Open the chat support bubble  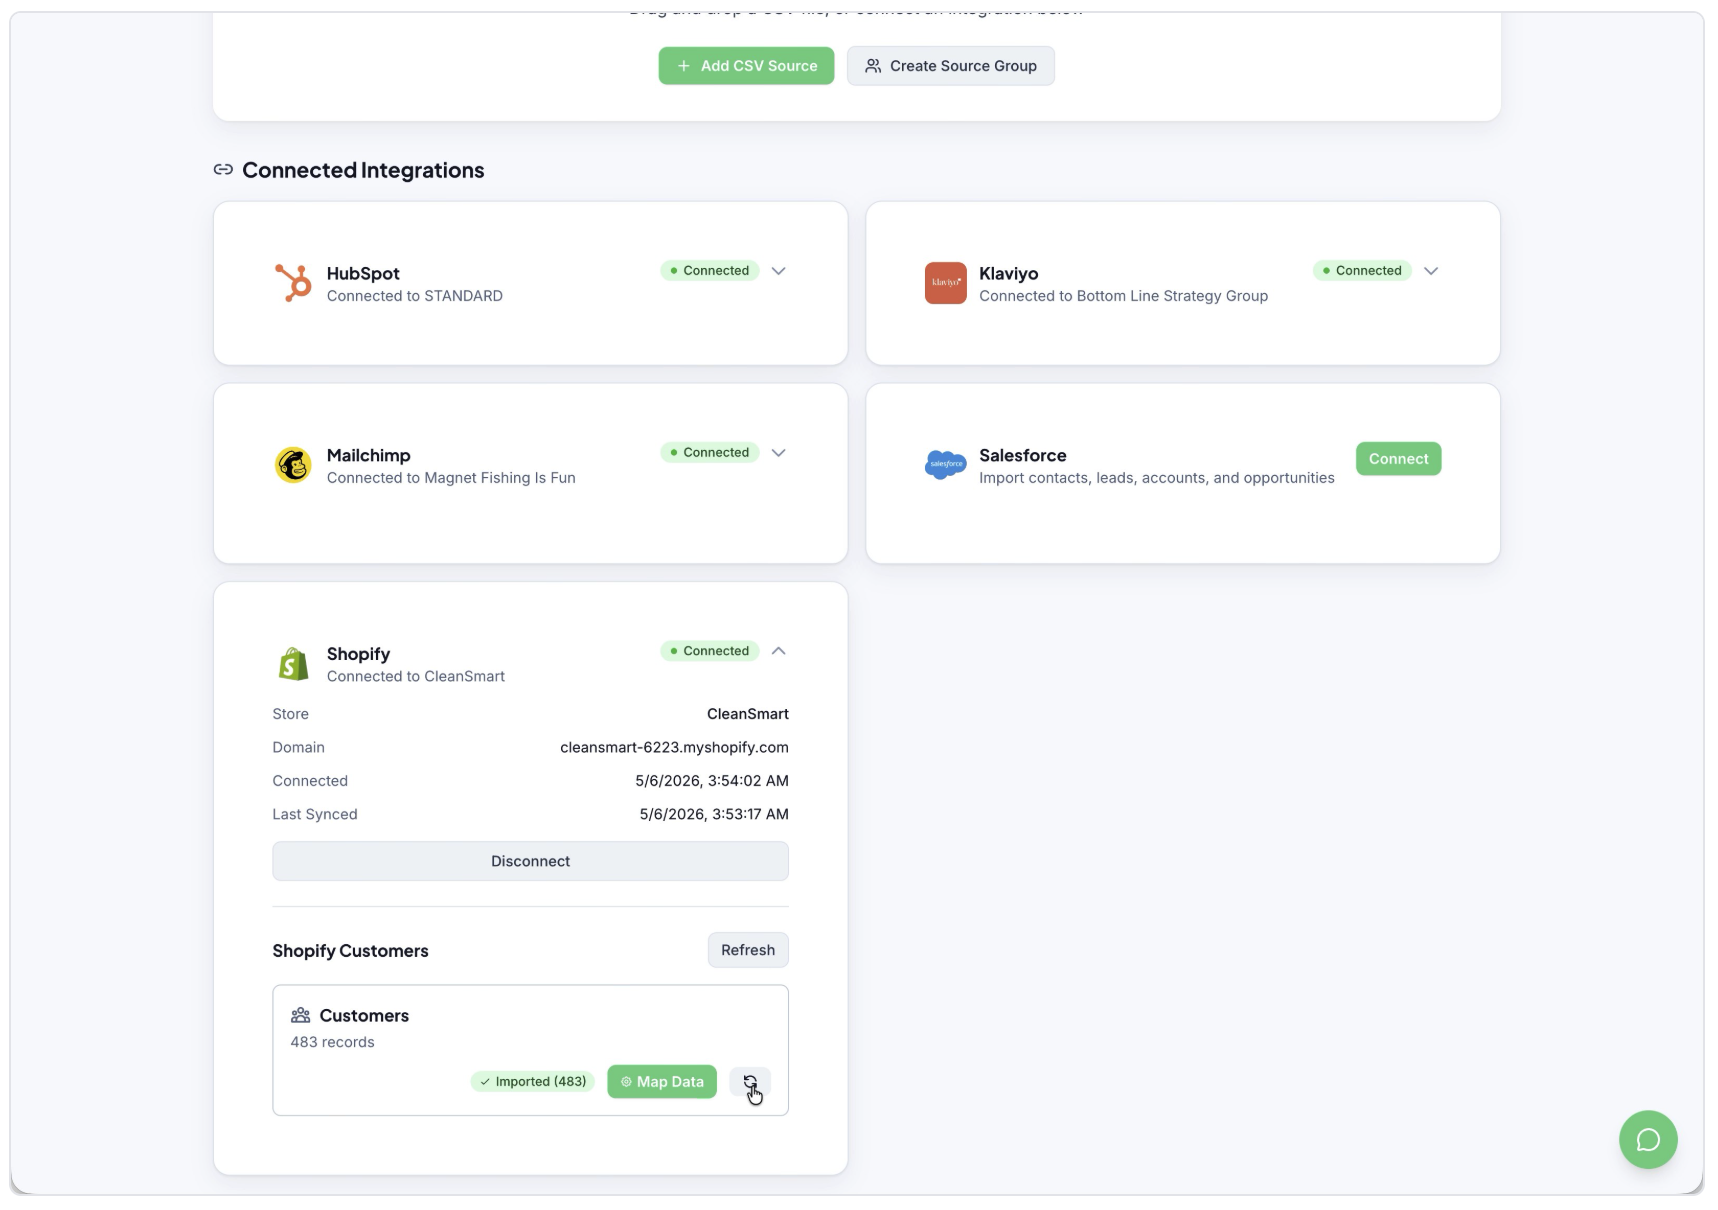pyautogui.click(x=1647, y=1139)
